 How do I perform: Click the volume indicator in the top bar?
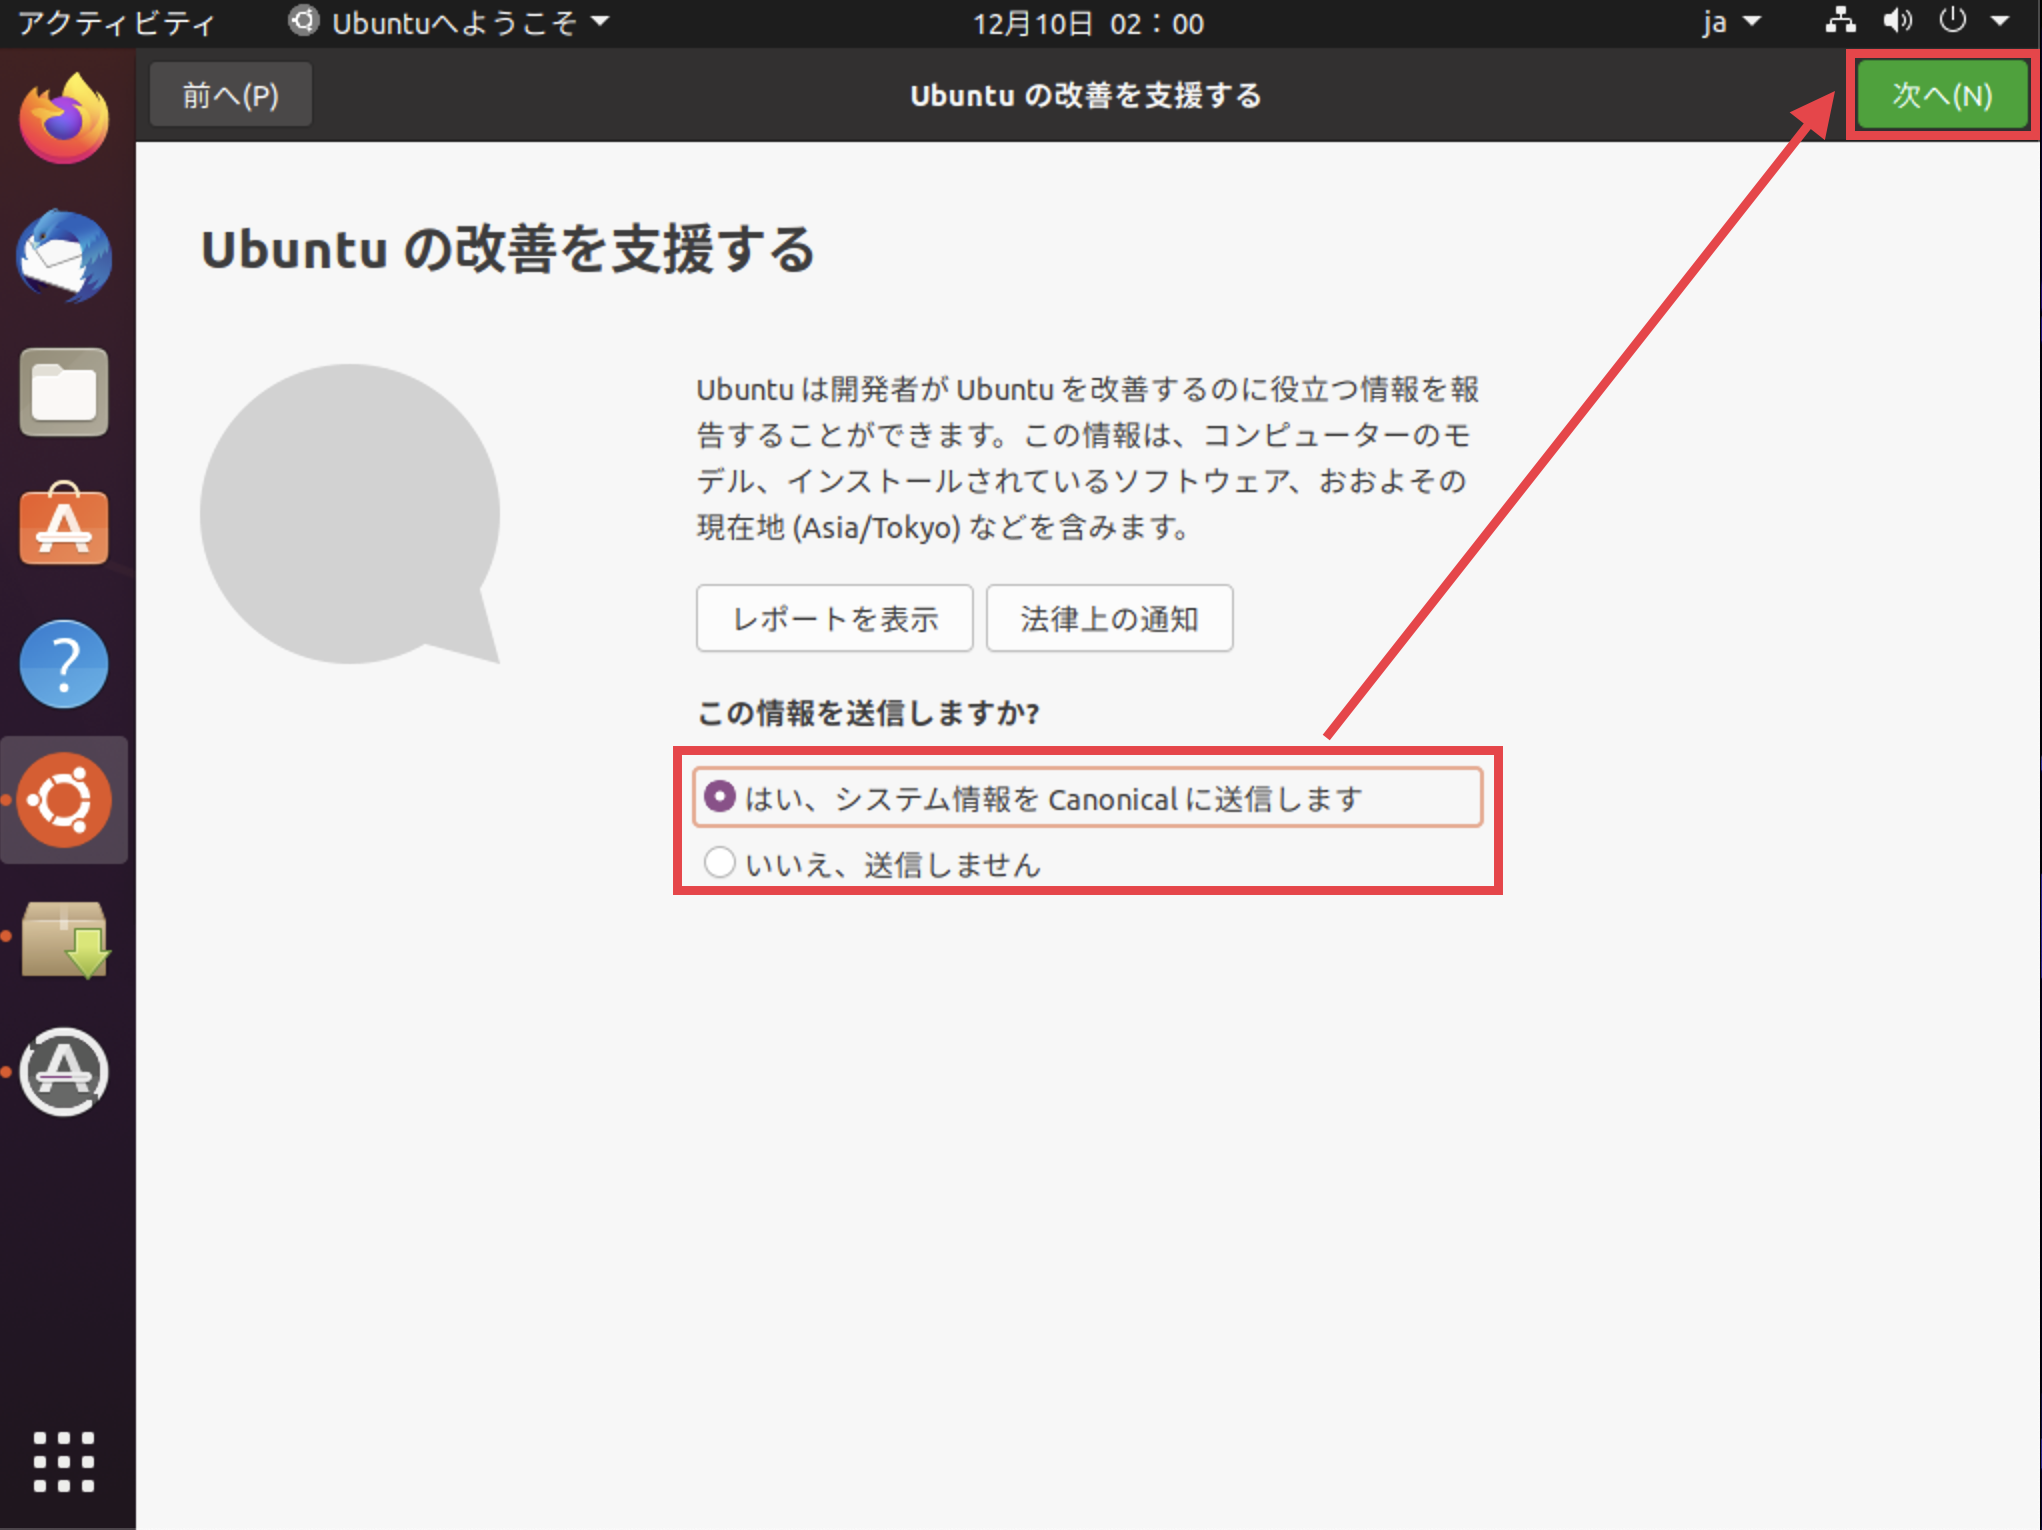1898,21
